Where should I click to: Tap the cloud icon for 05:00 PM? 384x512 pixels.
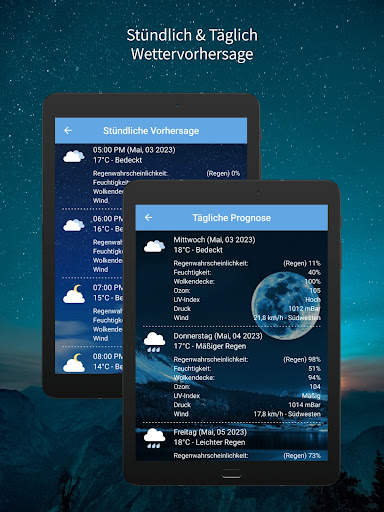pyautogui.click(x=74, y=156)
